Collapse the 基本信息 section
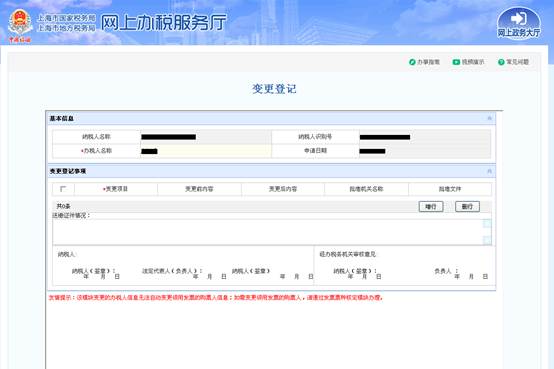The width and height of the screenshot is (554, 369). [x=489, y=118]
